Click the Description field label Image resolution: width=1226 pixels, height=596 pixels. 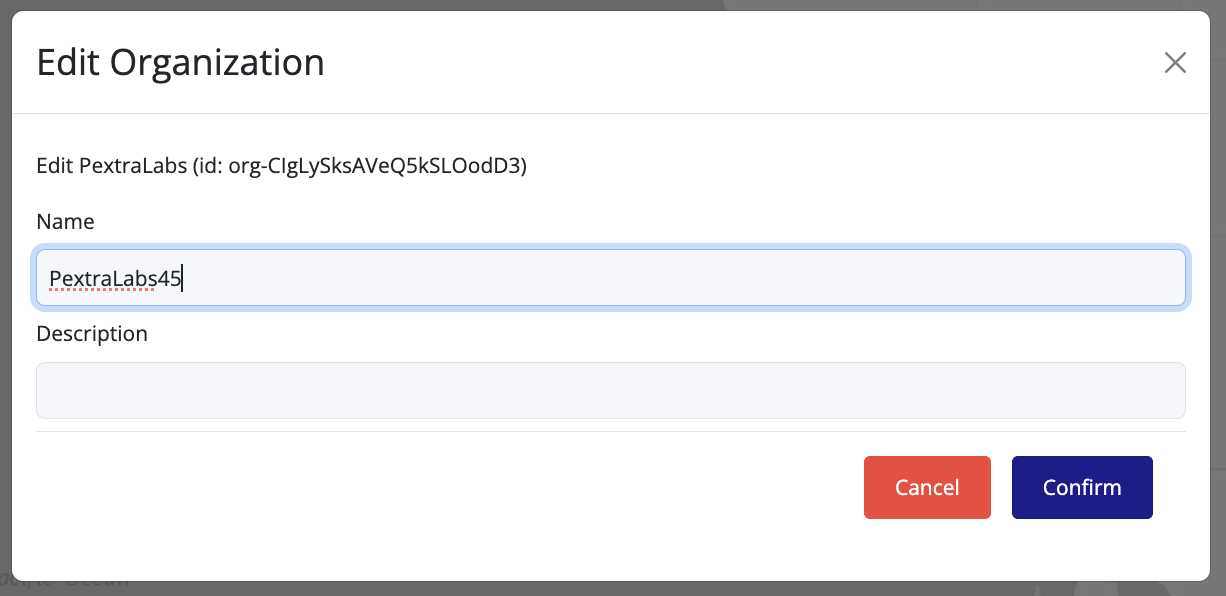click(x=92, y=334)
